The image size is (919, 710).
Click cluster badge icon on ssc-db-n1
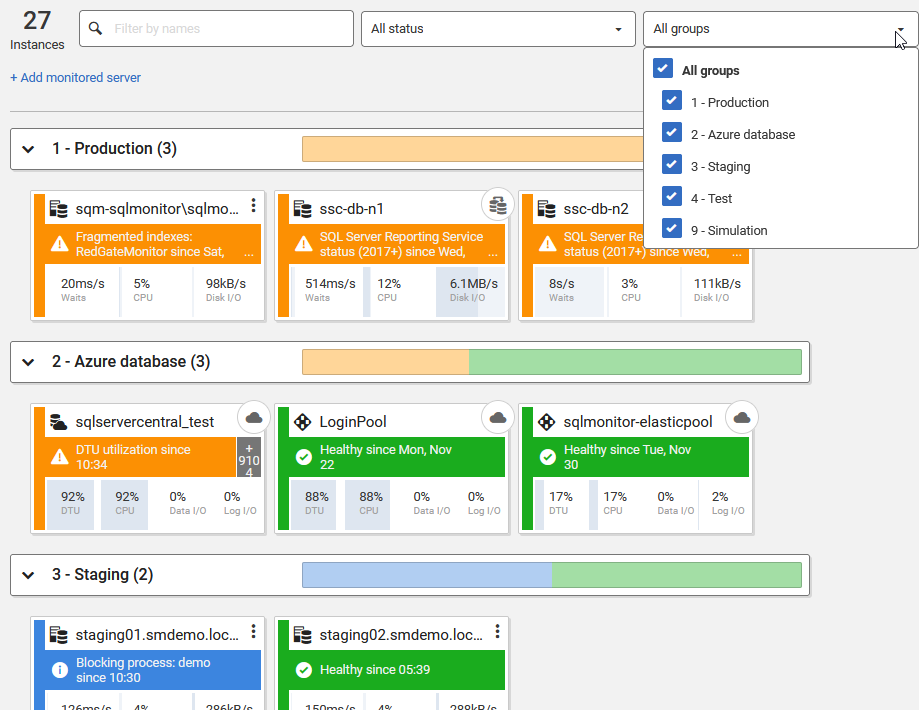pos(497,204)
